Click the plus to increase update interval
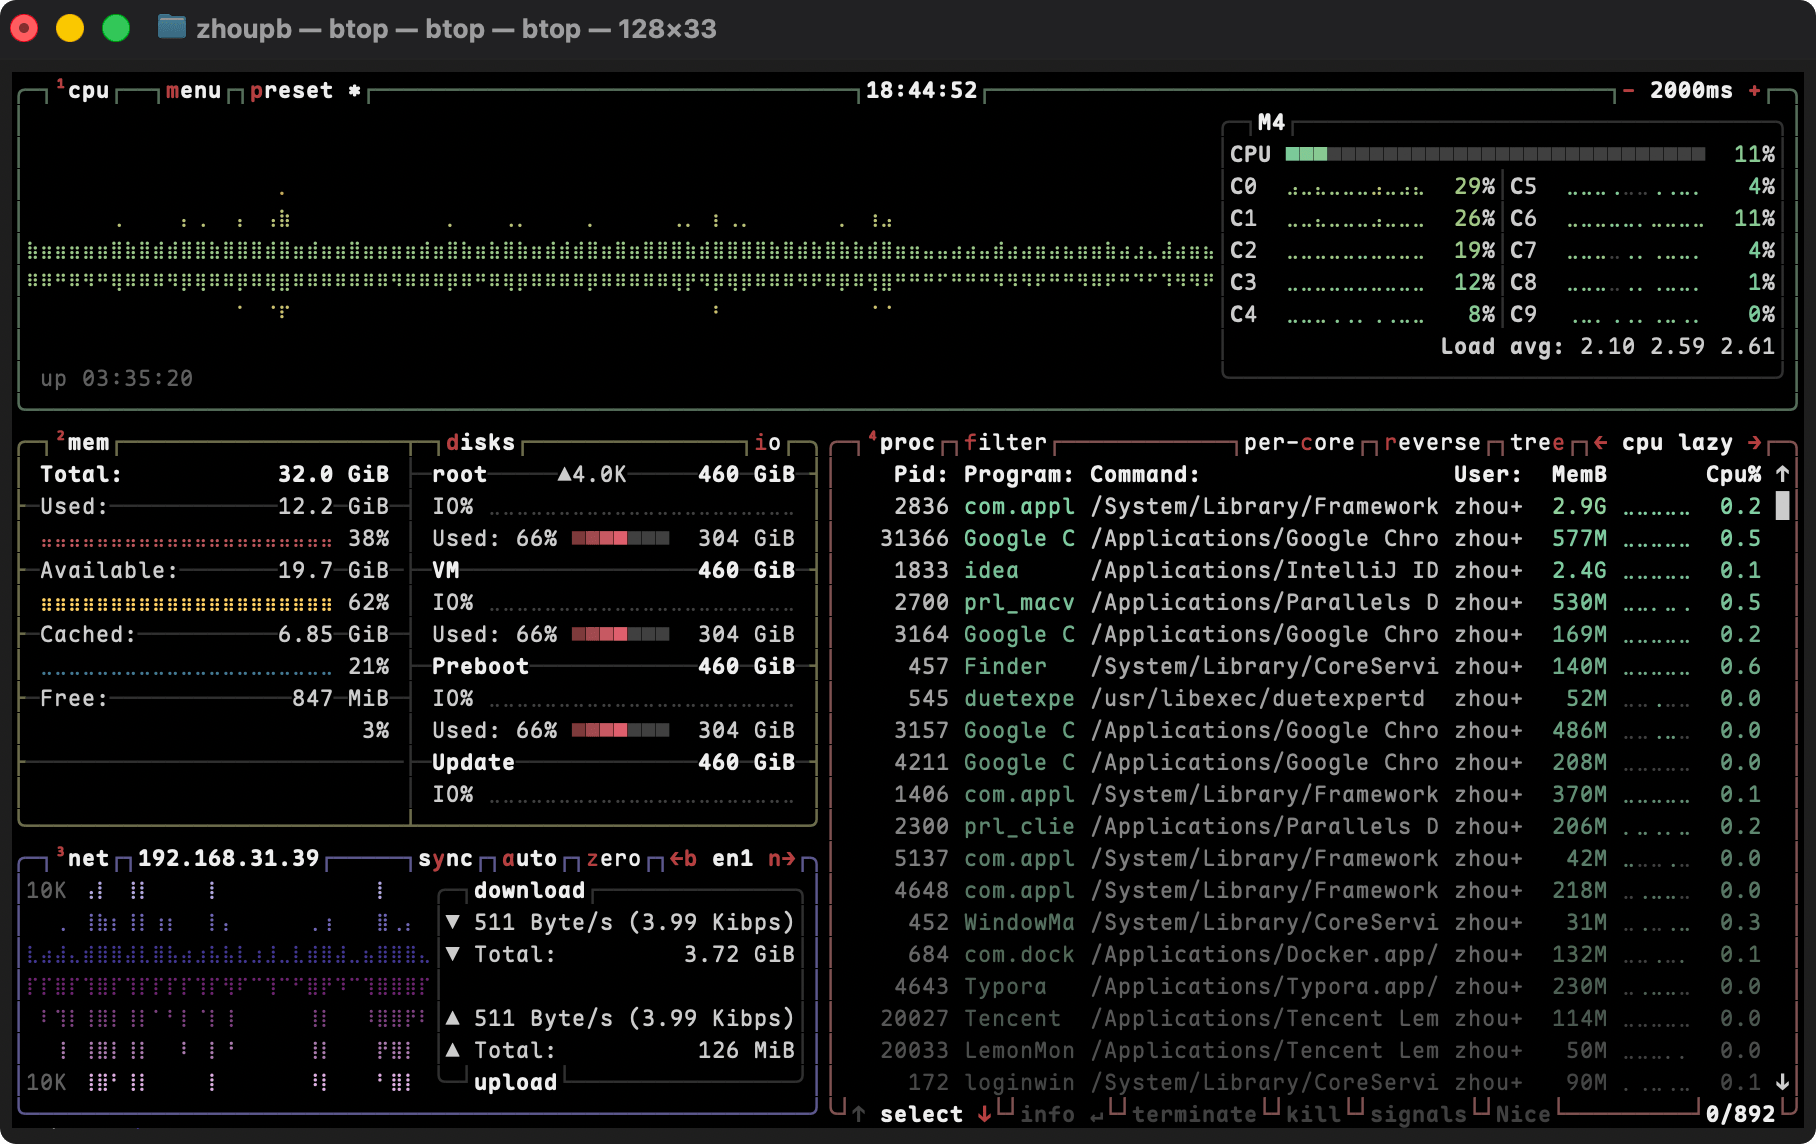Screen dimensions: 1816x1144 pyautogui.click(x=1754, y=91)
